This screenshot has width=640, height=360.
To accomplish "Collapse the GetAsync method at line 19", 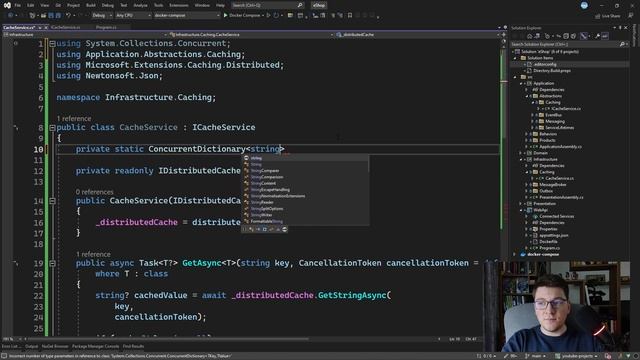I will [52, 264].
